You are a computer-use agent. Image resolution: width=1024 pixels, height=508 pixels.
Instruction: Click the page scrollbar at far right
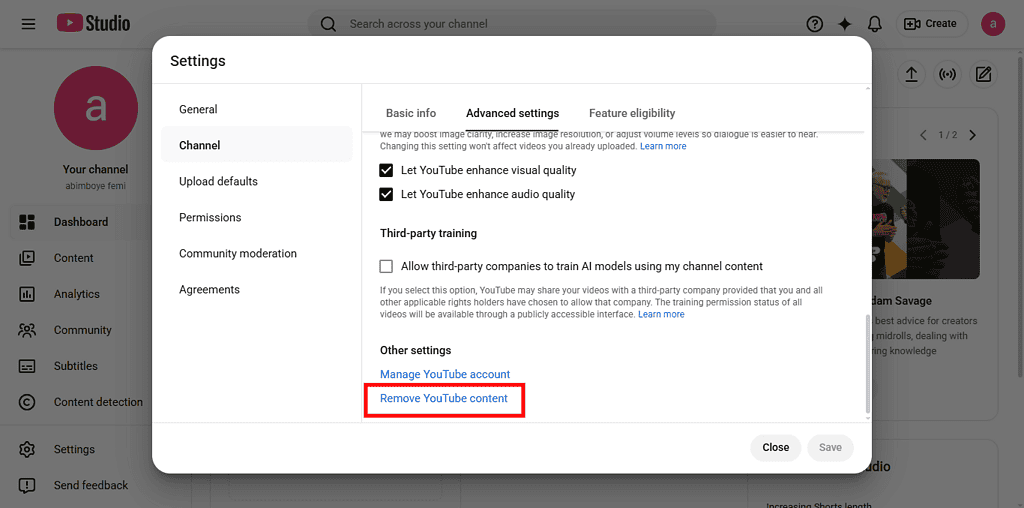pos(1018,215)
